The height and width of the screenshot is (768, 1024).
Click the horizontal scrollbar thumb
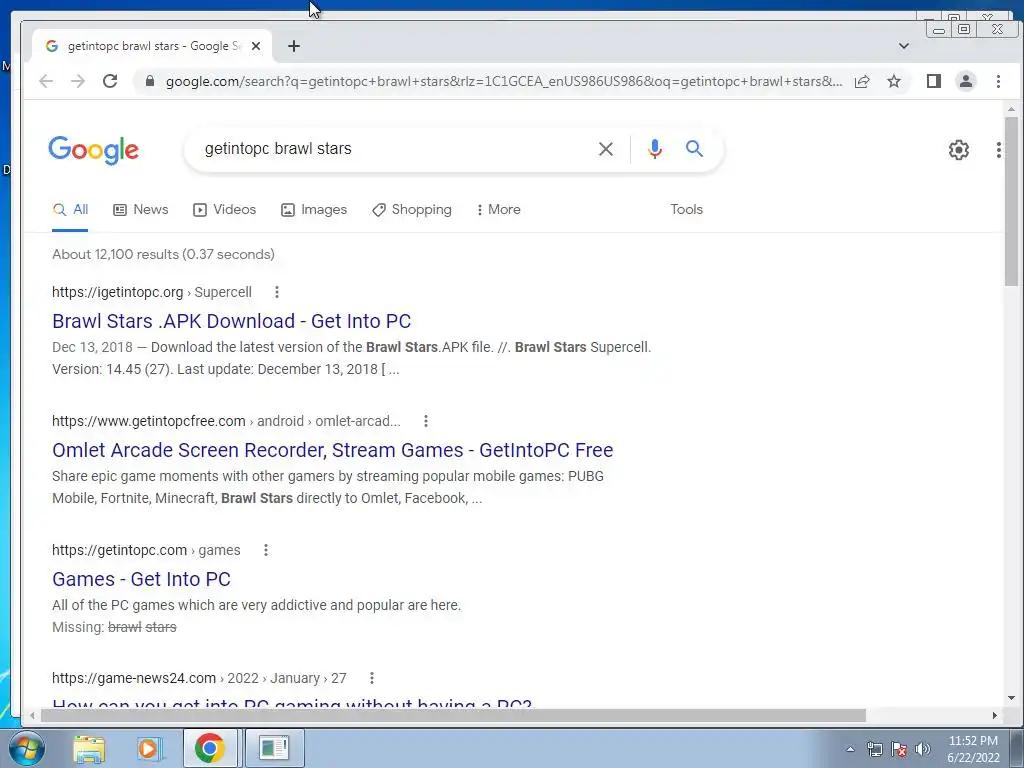pyautogui.click(x=453, y=716)
